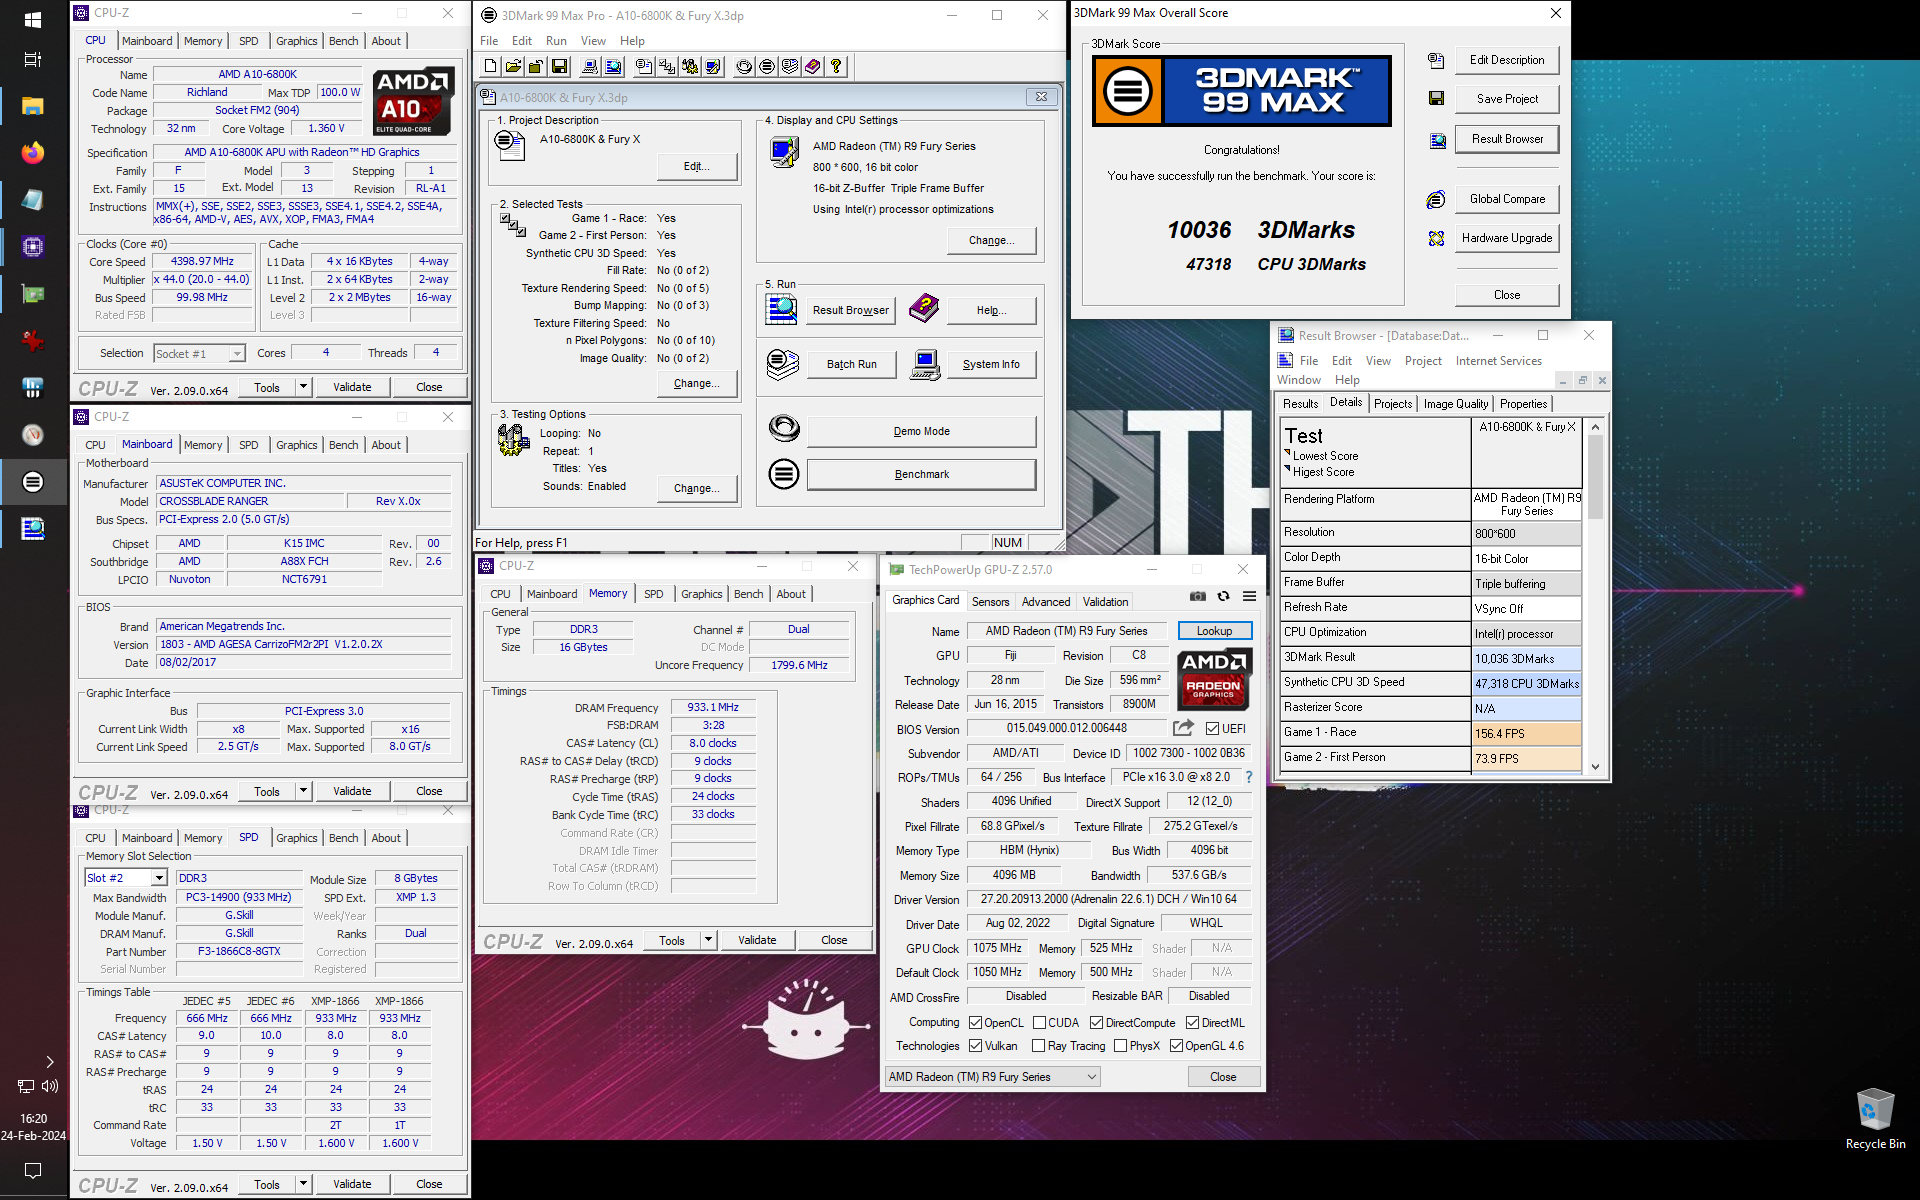This screenshot has height=1200, width=1920.
Task: Click Change... under Display and CPU Settings
Action: click(x=991, y=240)
